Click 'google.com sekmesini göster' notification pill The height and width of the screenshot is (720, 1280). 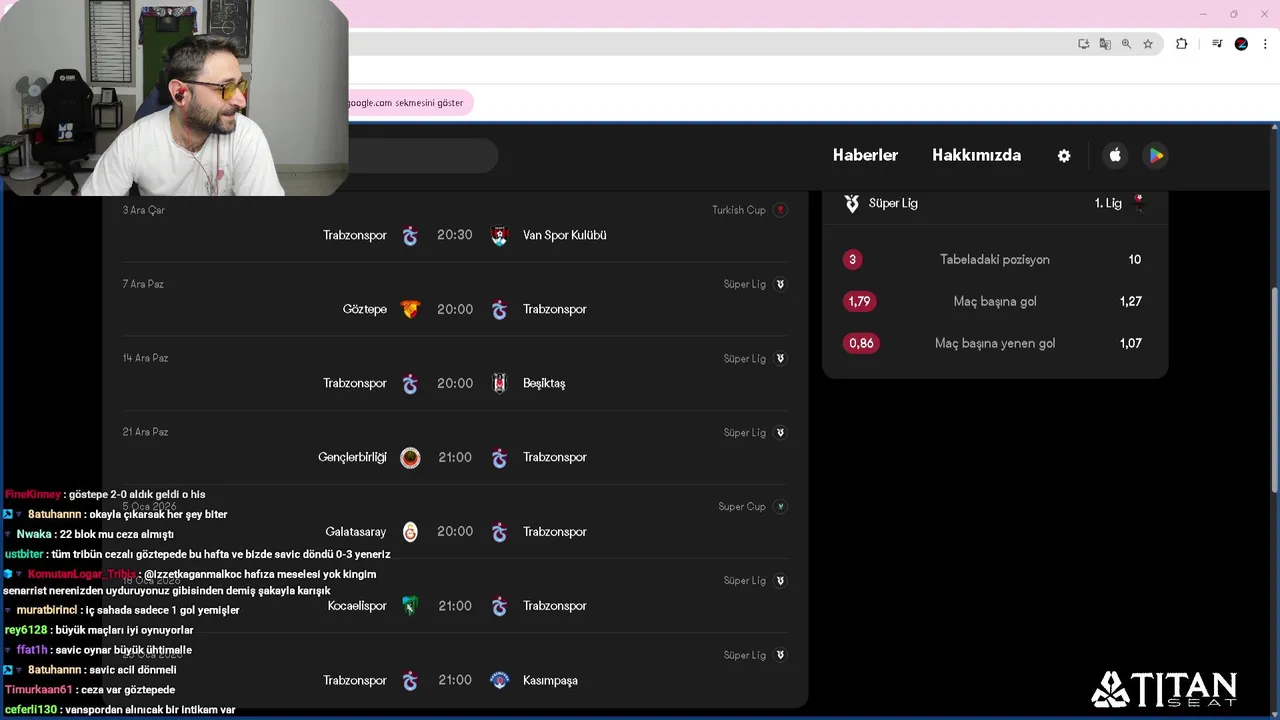[410, 103]
